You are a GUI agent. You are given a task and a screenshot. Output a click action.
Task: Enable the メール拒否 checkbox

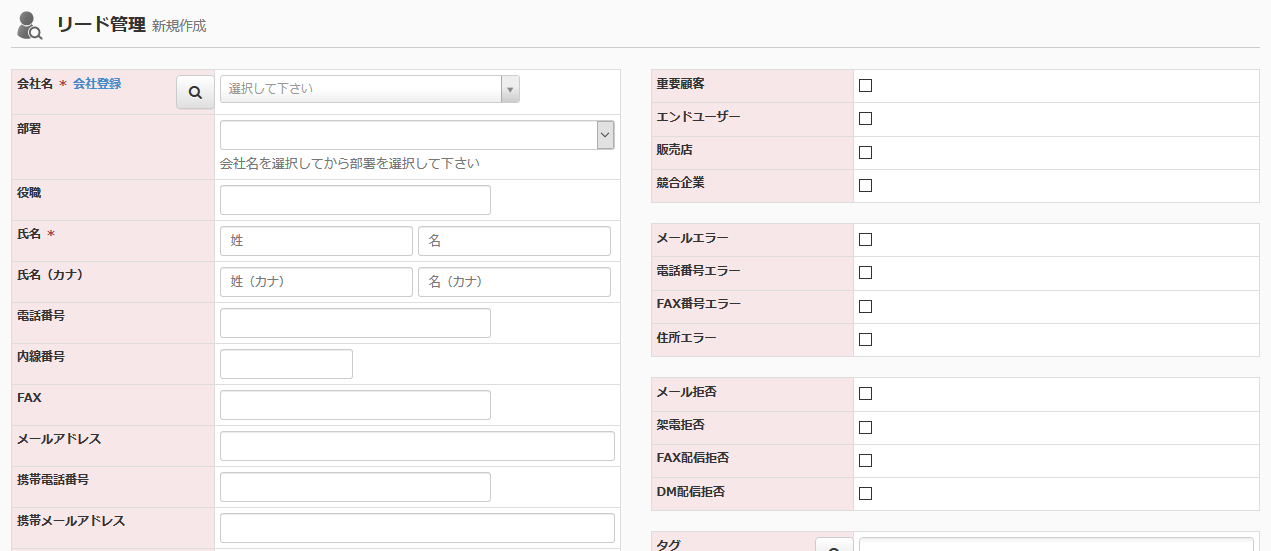click(866, 394)
